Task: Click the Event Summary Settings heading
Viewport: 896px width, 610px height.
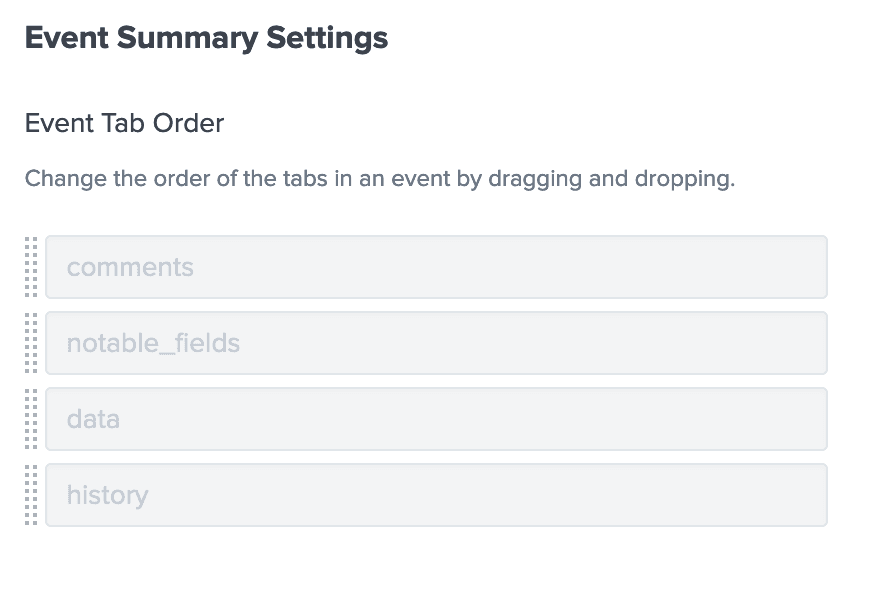Action: point(206,38)
